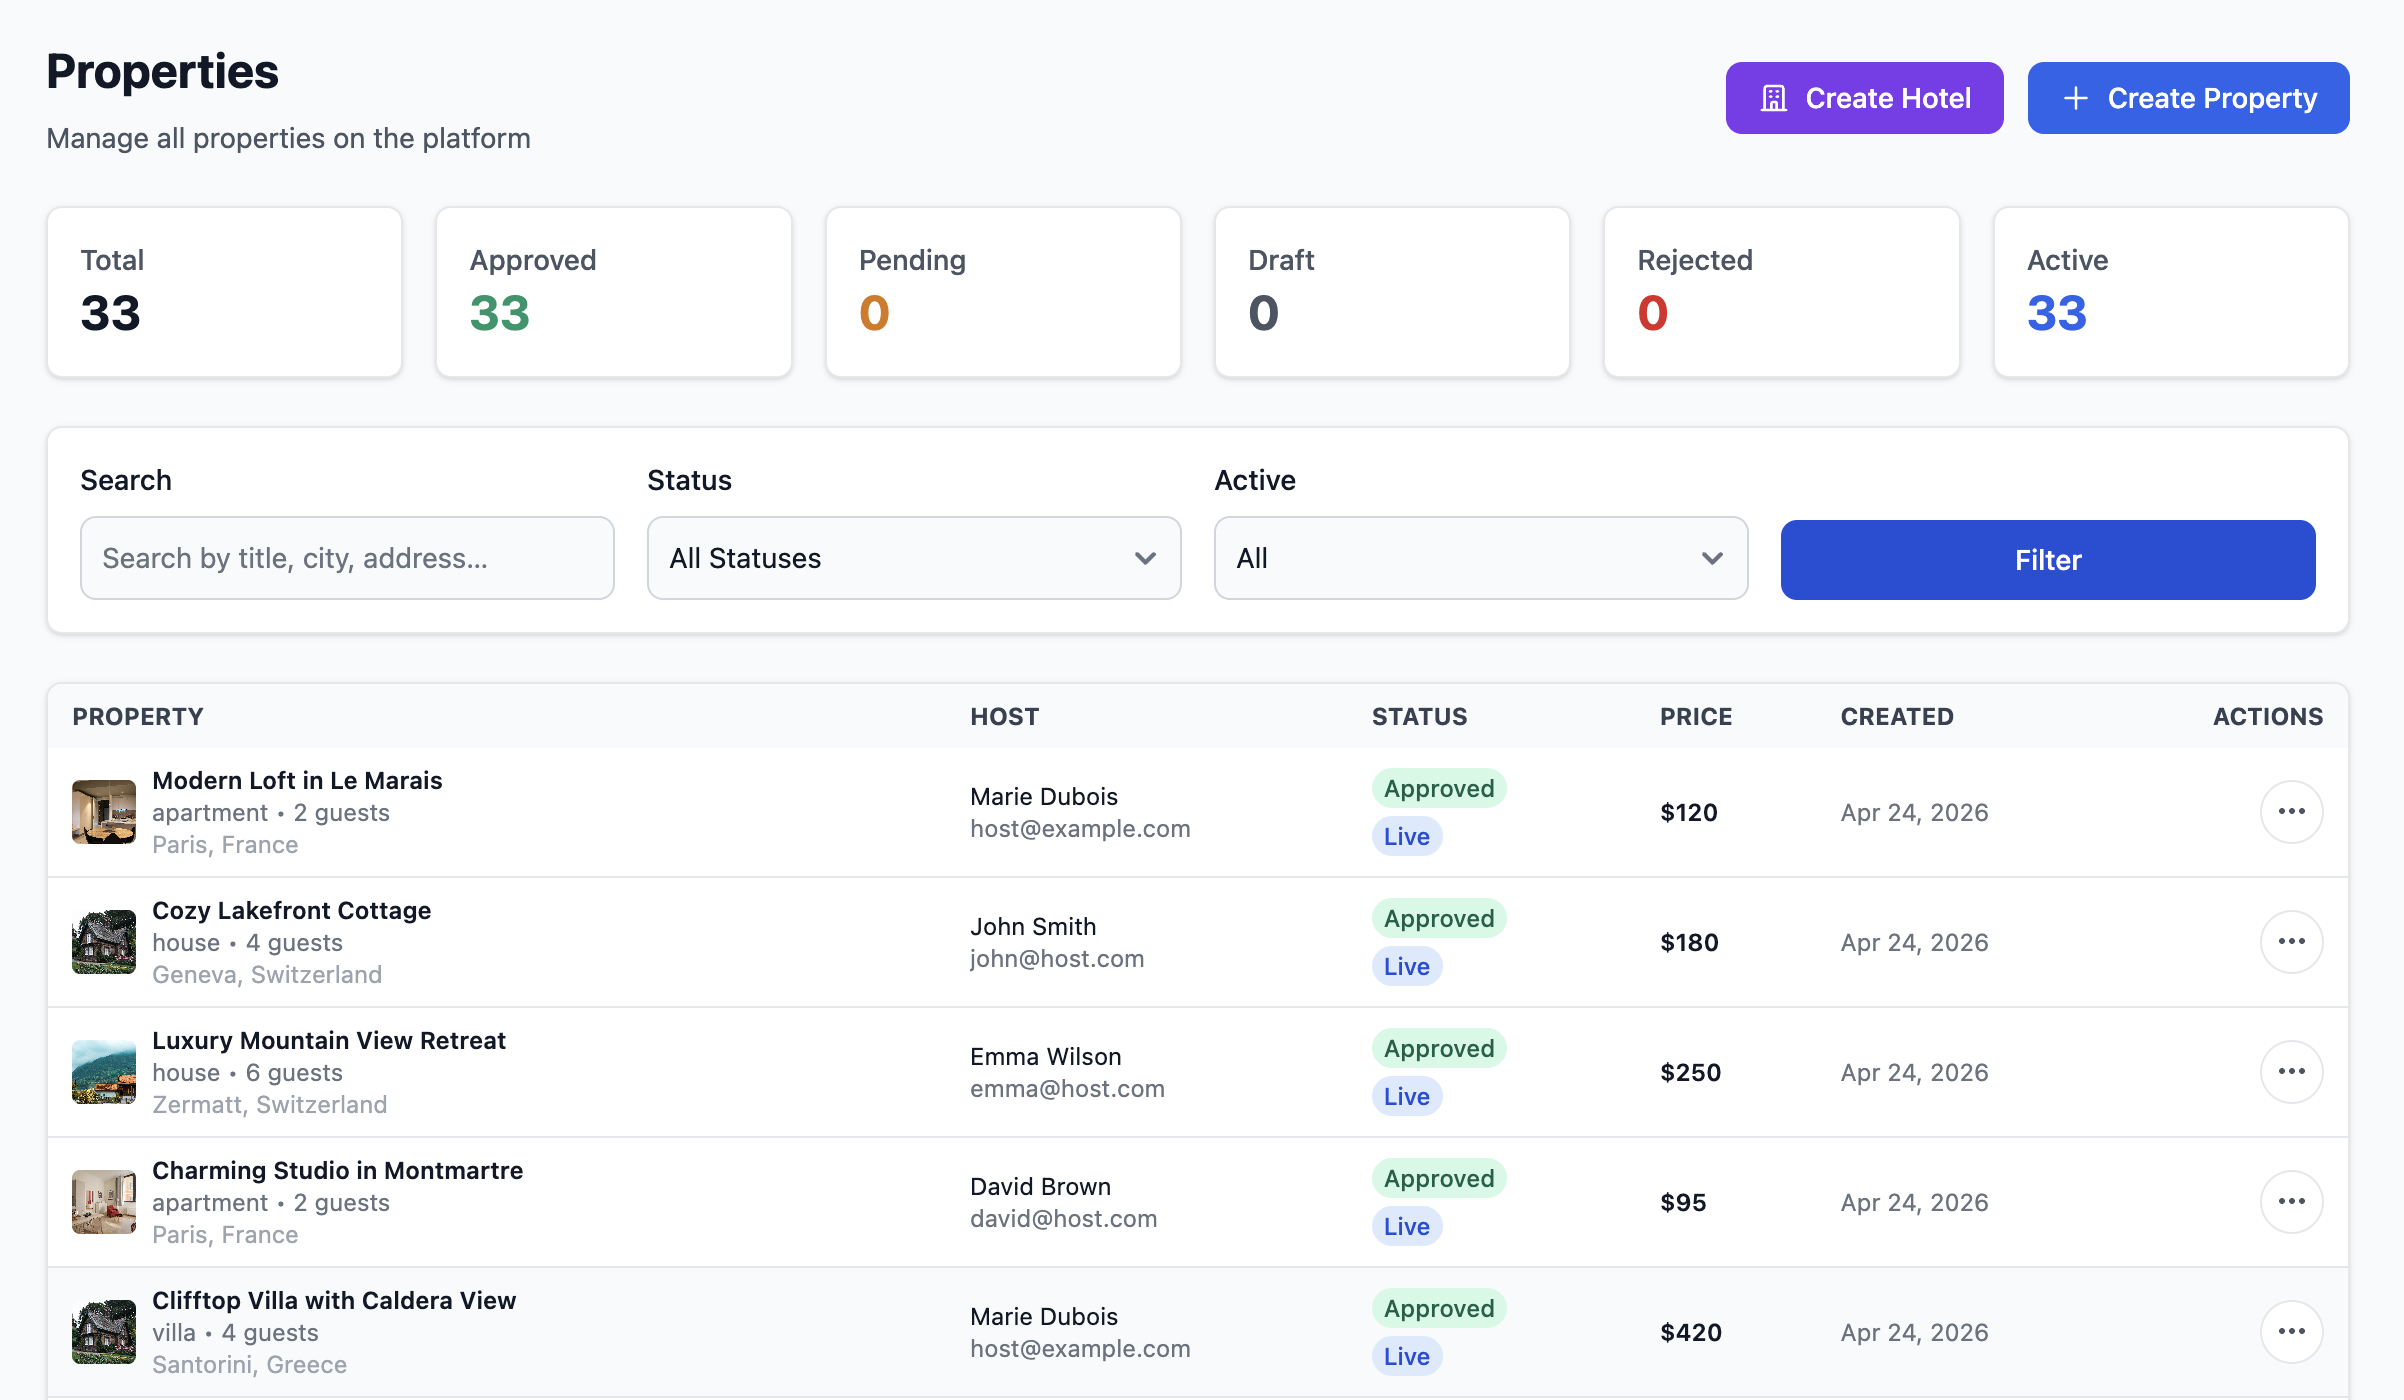Expand the All Statuses dropdown
Image resolution: width=2404 pixels, height=1400 pixels.
tap(913, 558)
